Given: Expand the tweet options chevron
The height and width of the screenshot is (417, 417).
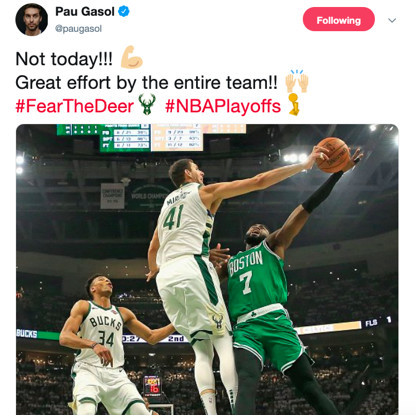Looking at the screenshot, I should (x=392, y=20).
